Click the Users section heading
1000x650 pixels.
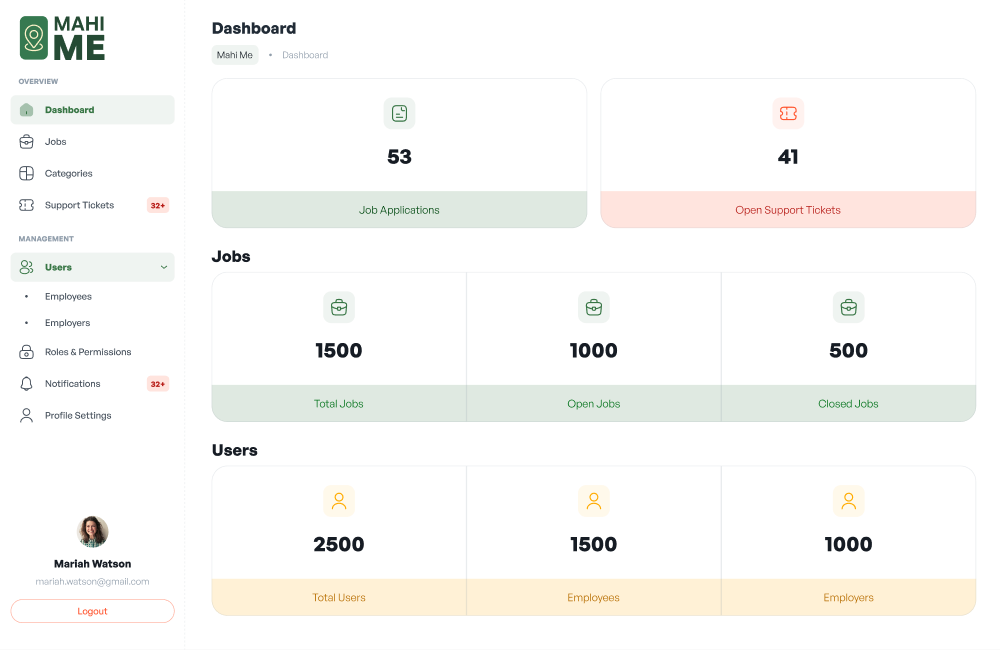click(235, 450)
